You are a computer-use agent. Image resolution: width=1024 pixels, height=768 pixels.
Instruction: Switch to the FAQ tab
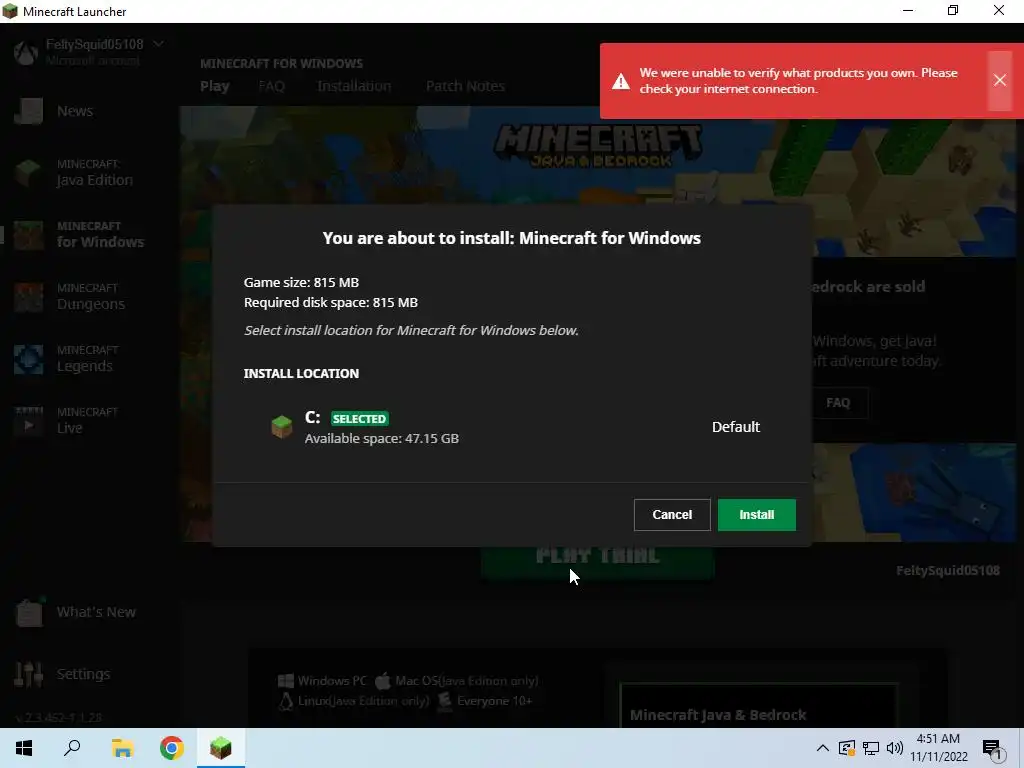click(272, 86)
